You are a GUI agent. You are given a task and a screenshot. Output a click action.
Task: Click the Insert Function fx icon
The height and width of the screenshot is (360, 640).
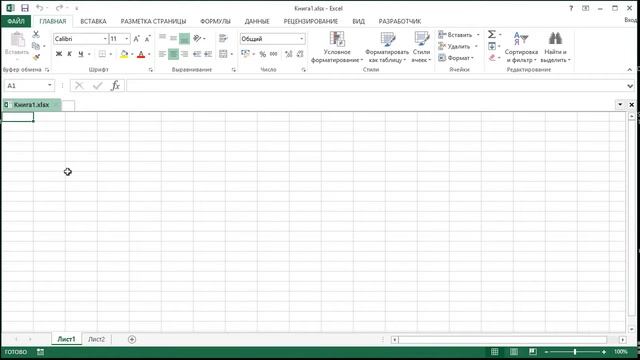click(x=116, y=85)
